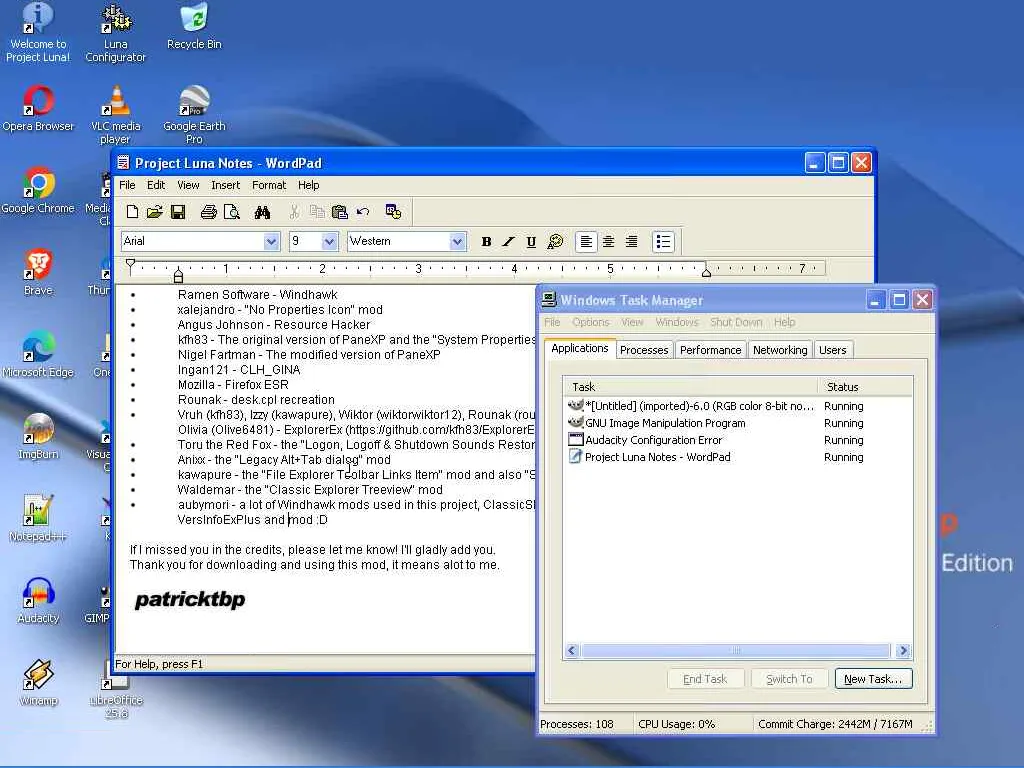1024x768 pixels.
Task: Switch to the Users tab
Action: click(833, 350)
